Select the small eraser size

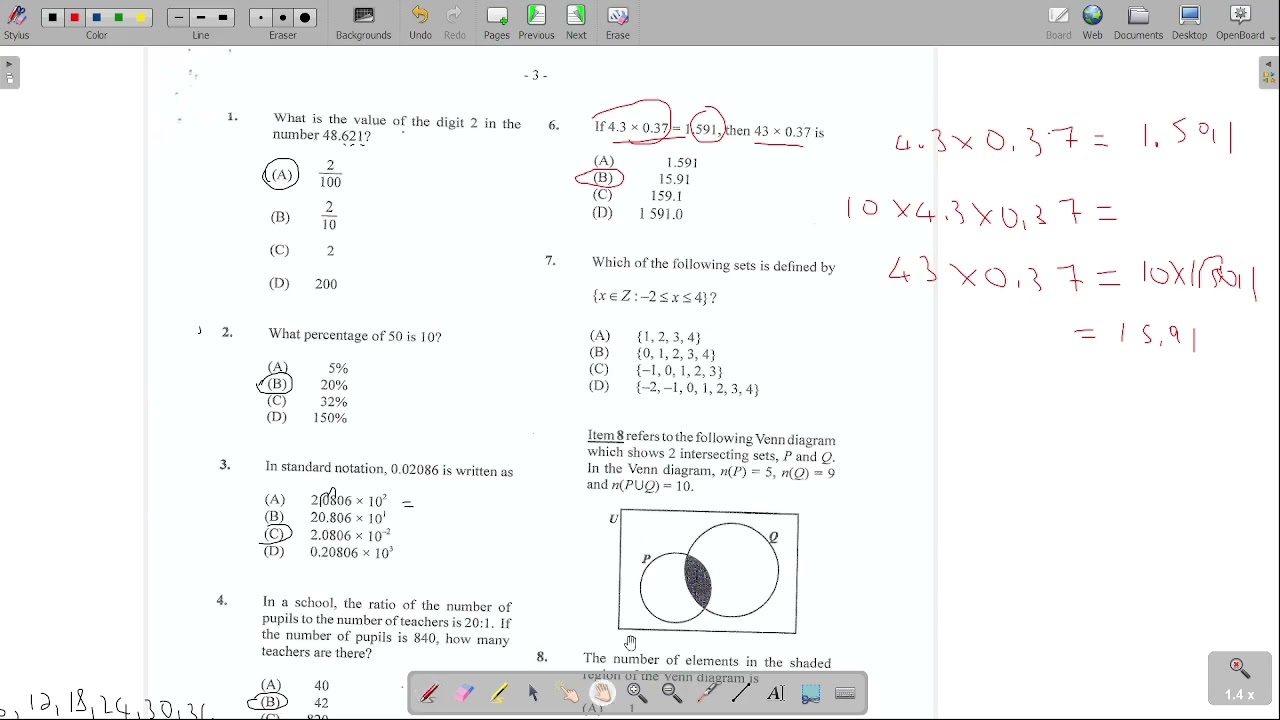click(261, 18)
